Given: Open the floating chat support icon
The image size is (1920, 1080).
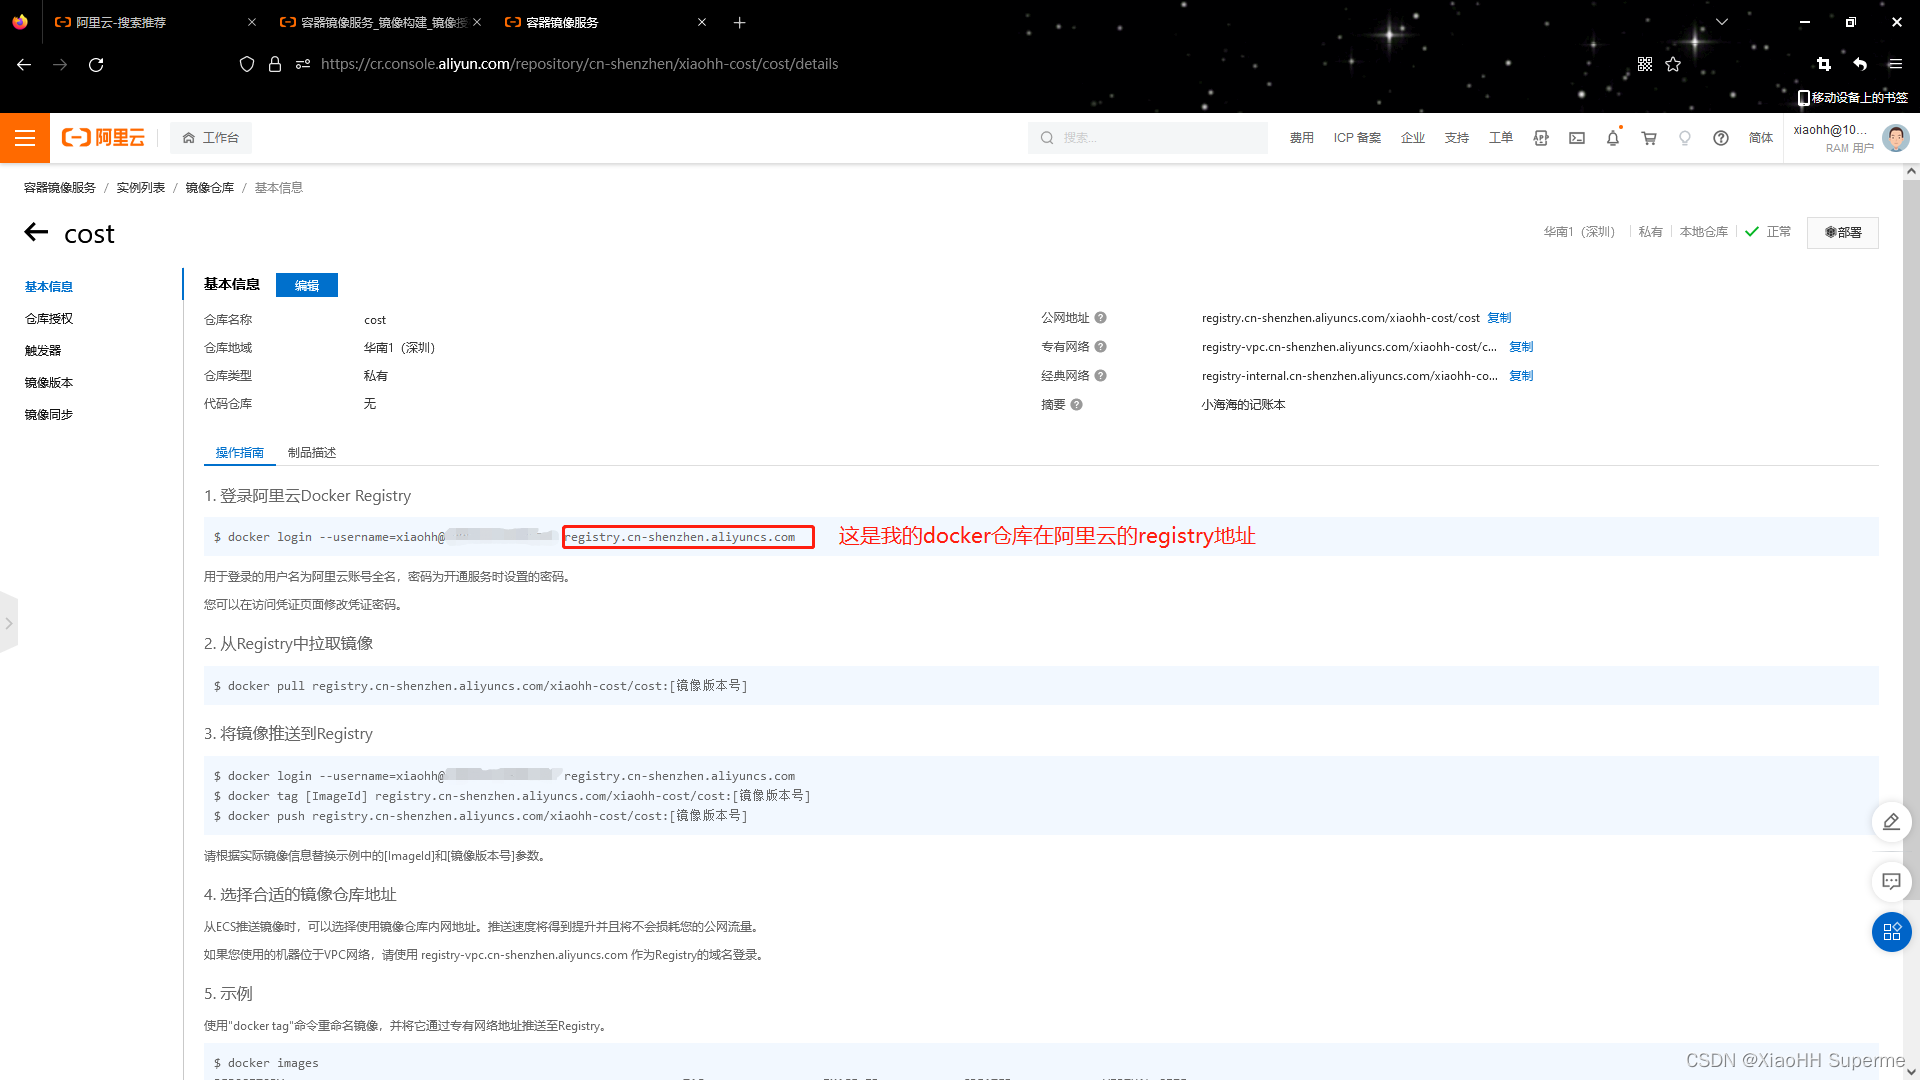Looking at the screenshot, I should (1891, 881).
